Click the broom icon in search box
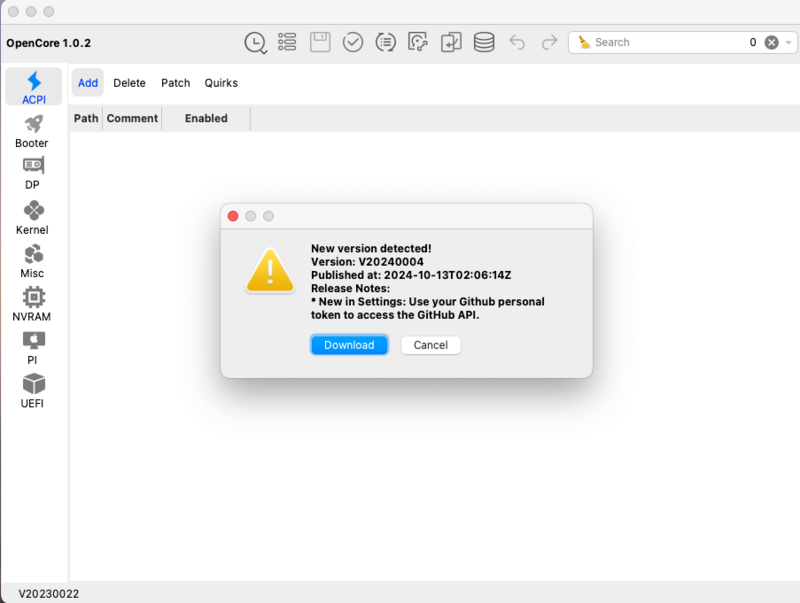The width and height of the screenshot is (800, 603). (584, 42)
